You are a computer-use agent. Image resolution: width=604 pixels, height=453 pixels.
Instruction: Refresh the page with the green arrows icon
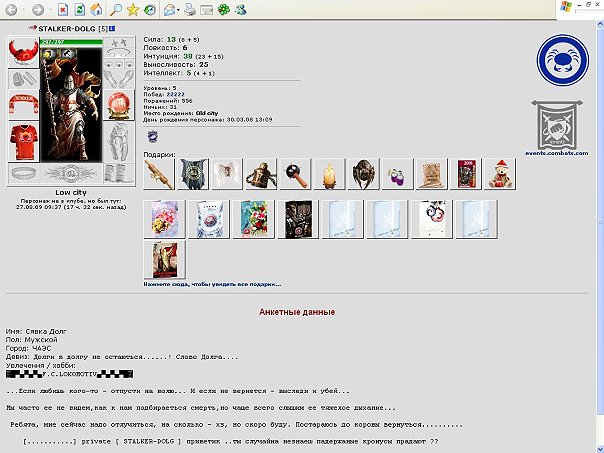80,10
